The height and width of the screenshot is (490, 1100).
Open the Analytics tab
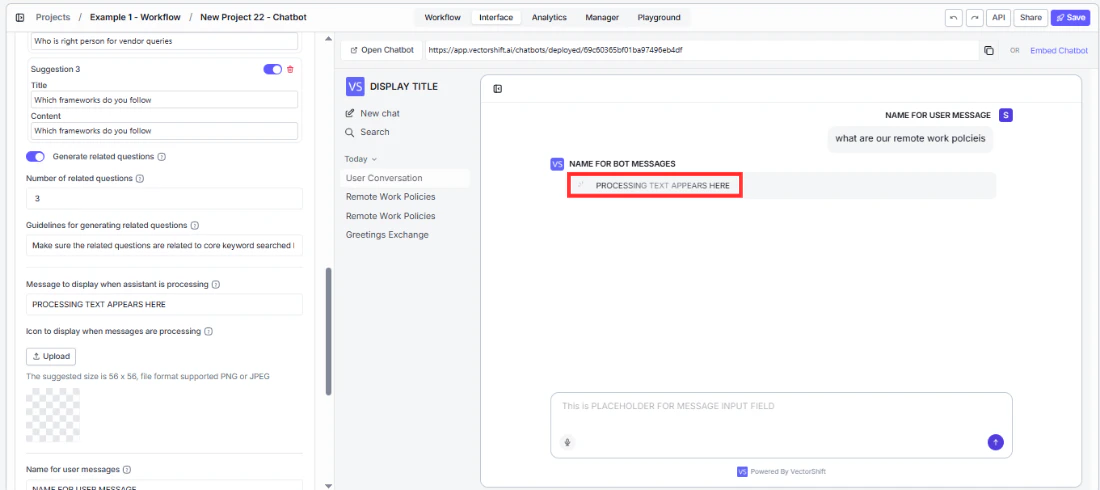pos(549,18)
